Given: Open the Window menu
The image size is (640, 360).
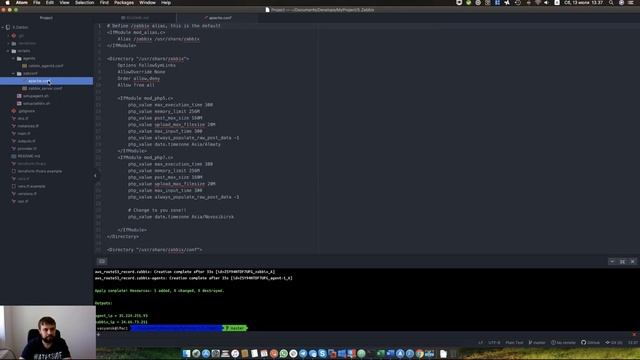Looking at the screenshot, I should point(147,2).
